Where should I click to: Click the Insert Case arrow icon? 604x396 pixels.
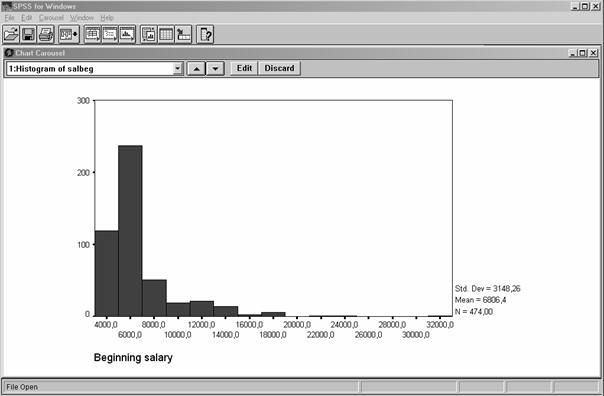(183, 34)
